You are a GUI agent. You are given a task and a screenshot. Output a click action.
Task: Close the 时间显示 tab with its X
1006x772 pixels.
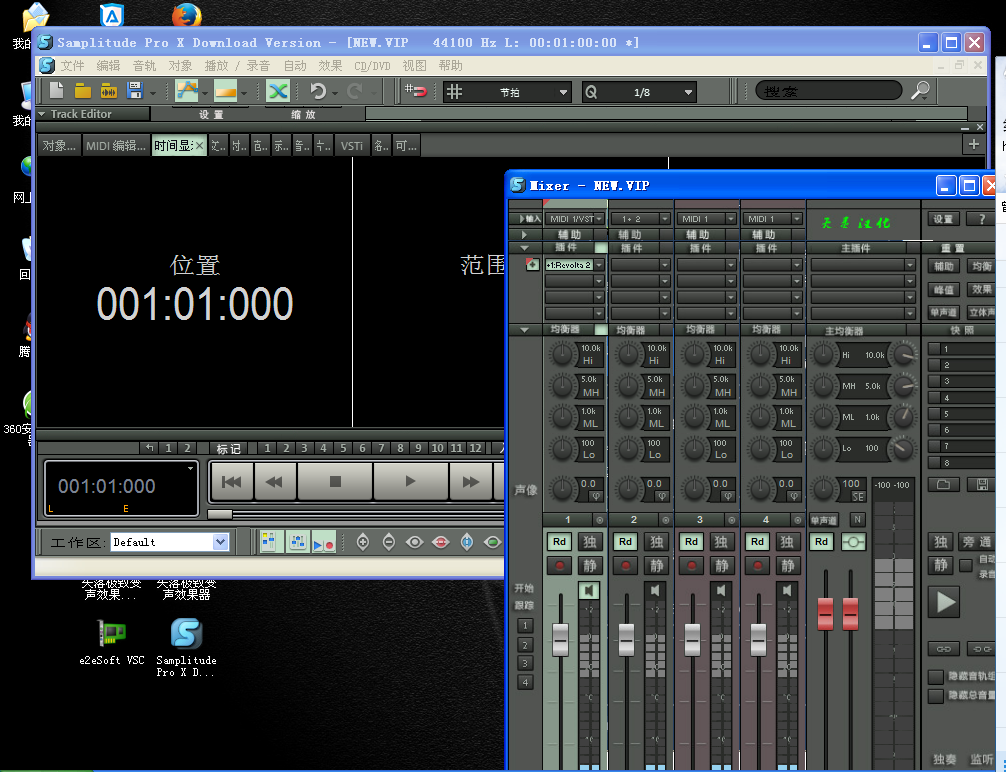pos(200,146)
